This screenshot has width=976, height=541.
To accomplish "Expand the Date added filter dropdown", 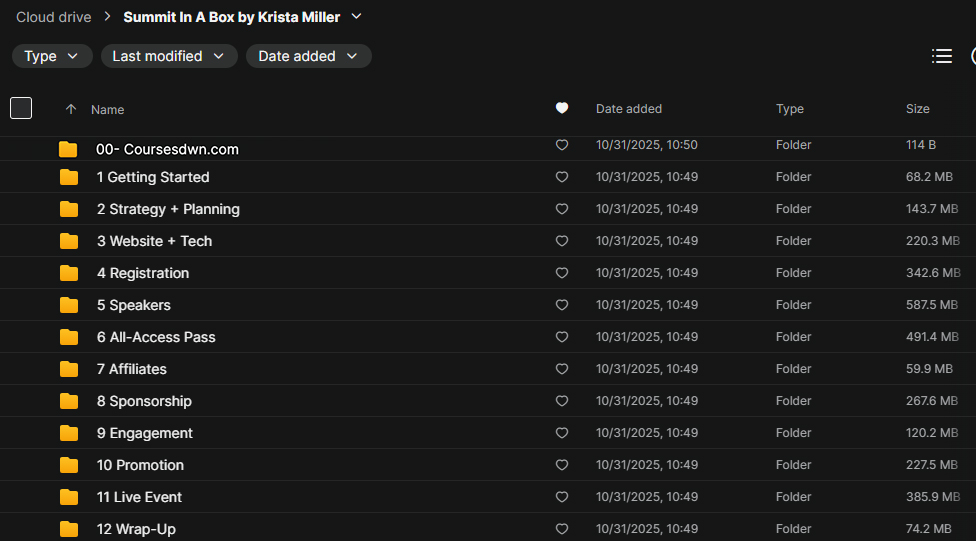I will click(308, 56).
